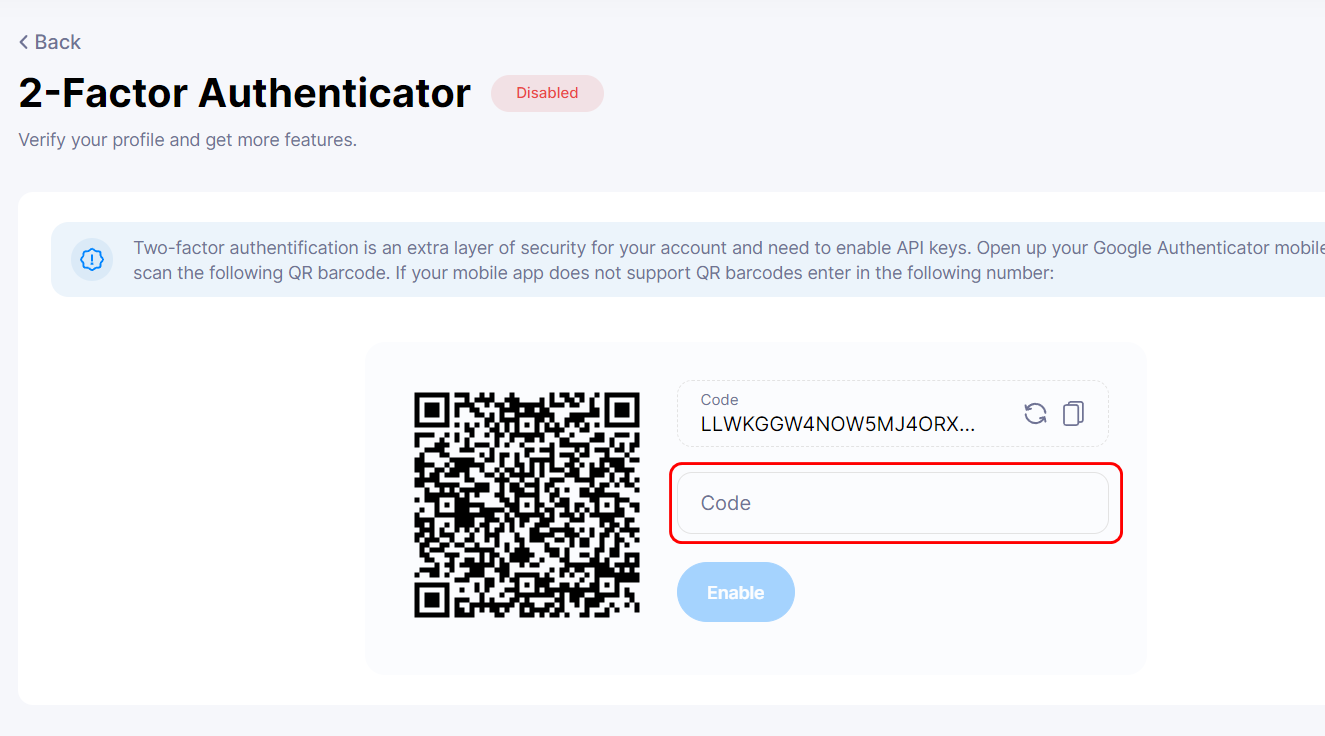Screen dimensions: 1325x736
Task: Click the QR code's top-left finder square
Action: tap(432, 410)
